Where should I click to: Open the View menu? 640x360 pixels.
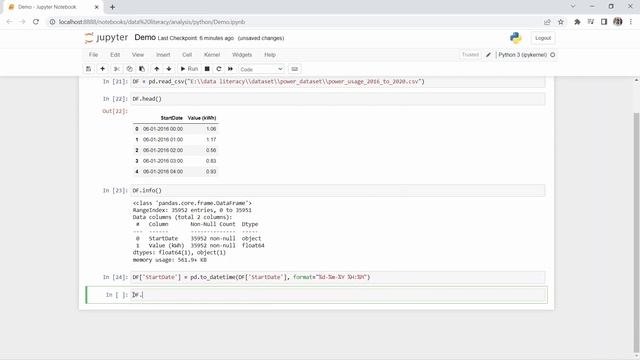[x=138, y=55]
